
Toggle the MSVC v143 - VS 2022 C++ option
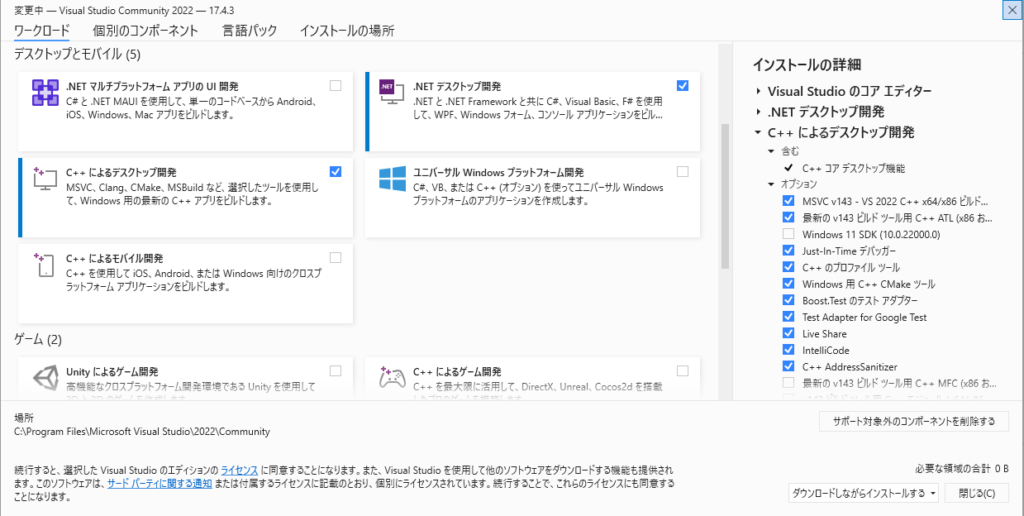click(788, 201)
